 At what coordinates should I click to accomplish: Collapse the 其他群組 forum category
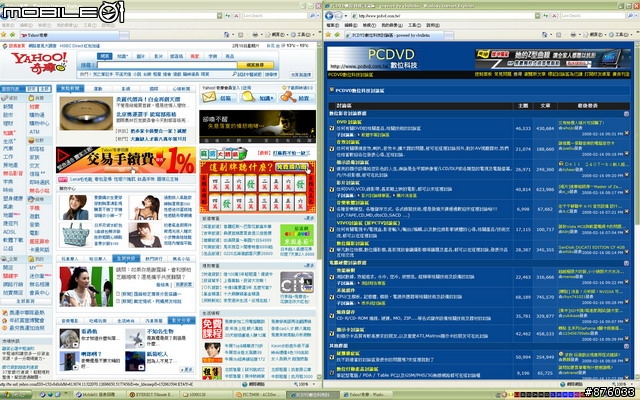pyautogui.click(x=626, y=346)
